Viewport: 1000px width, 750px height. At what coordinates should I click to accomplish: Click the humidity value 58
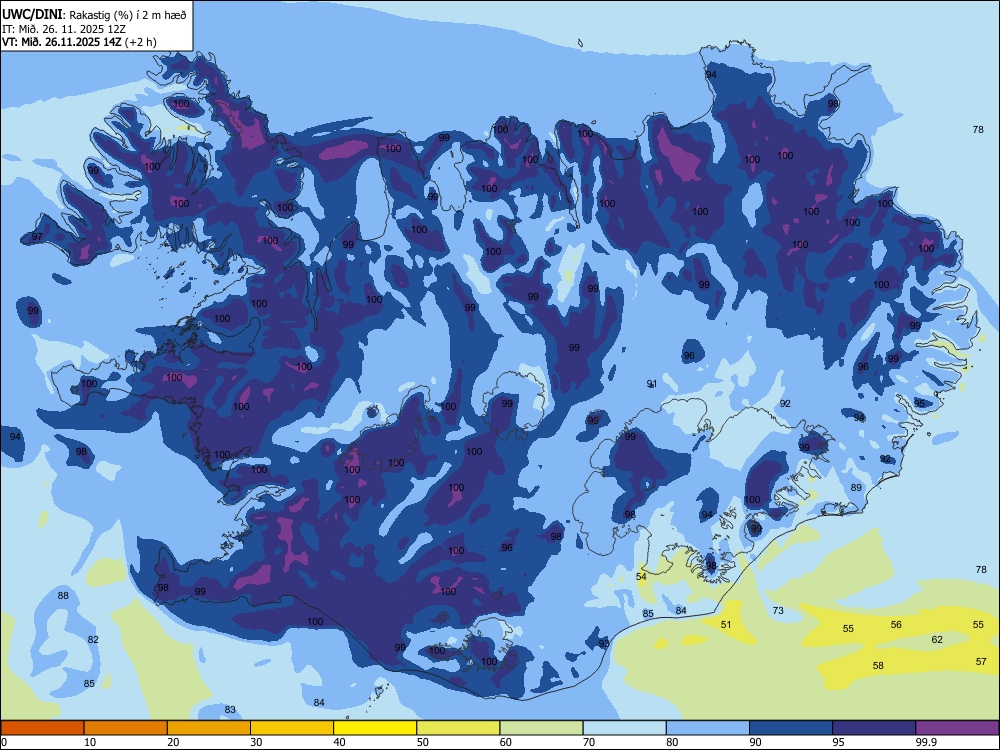pyautogui.click(x=878, y=665)
